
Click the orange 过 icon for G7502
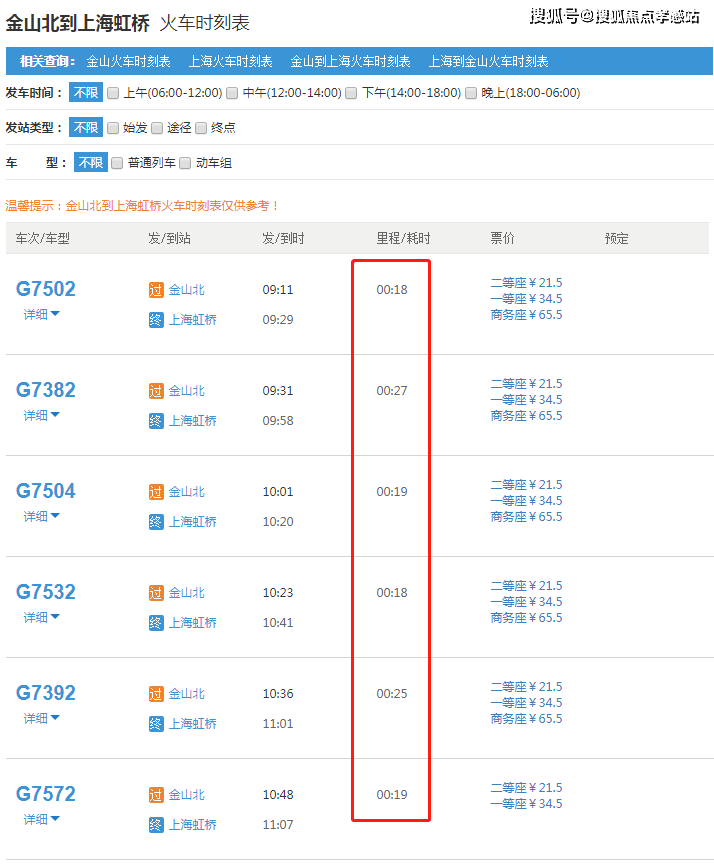[x=155, y=290]
